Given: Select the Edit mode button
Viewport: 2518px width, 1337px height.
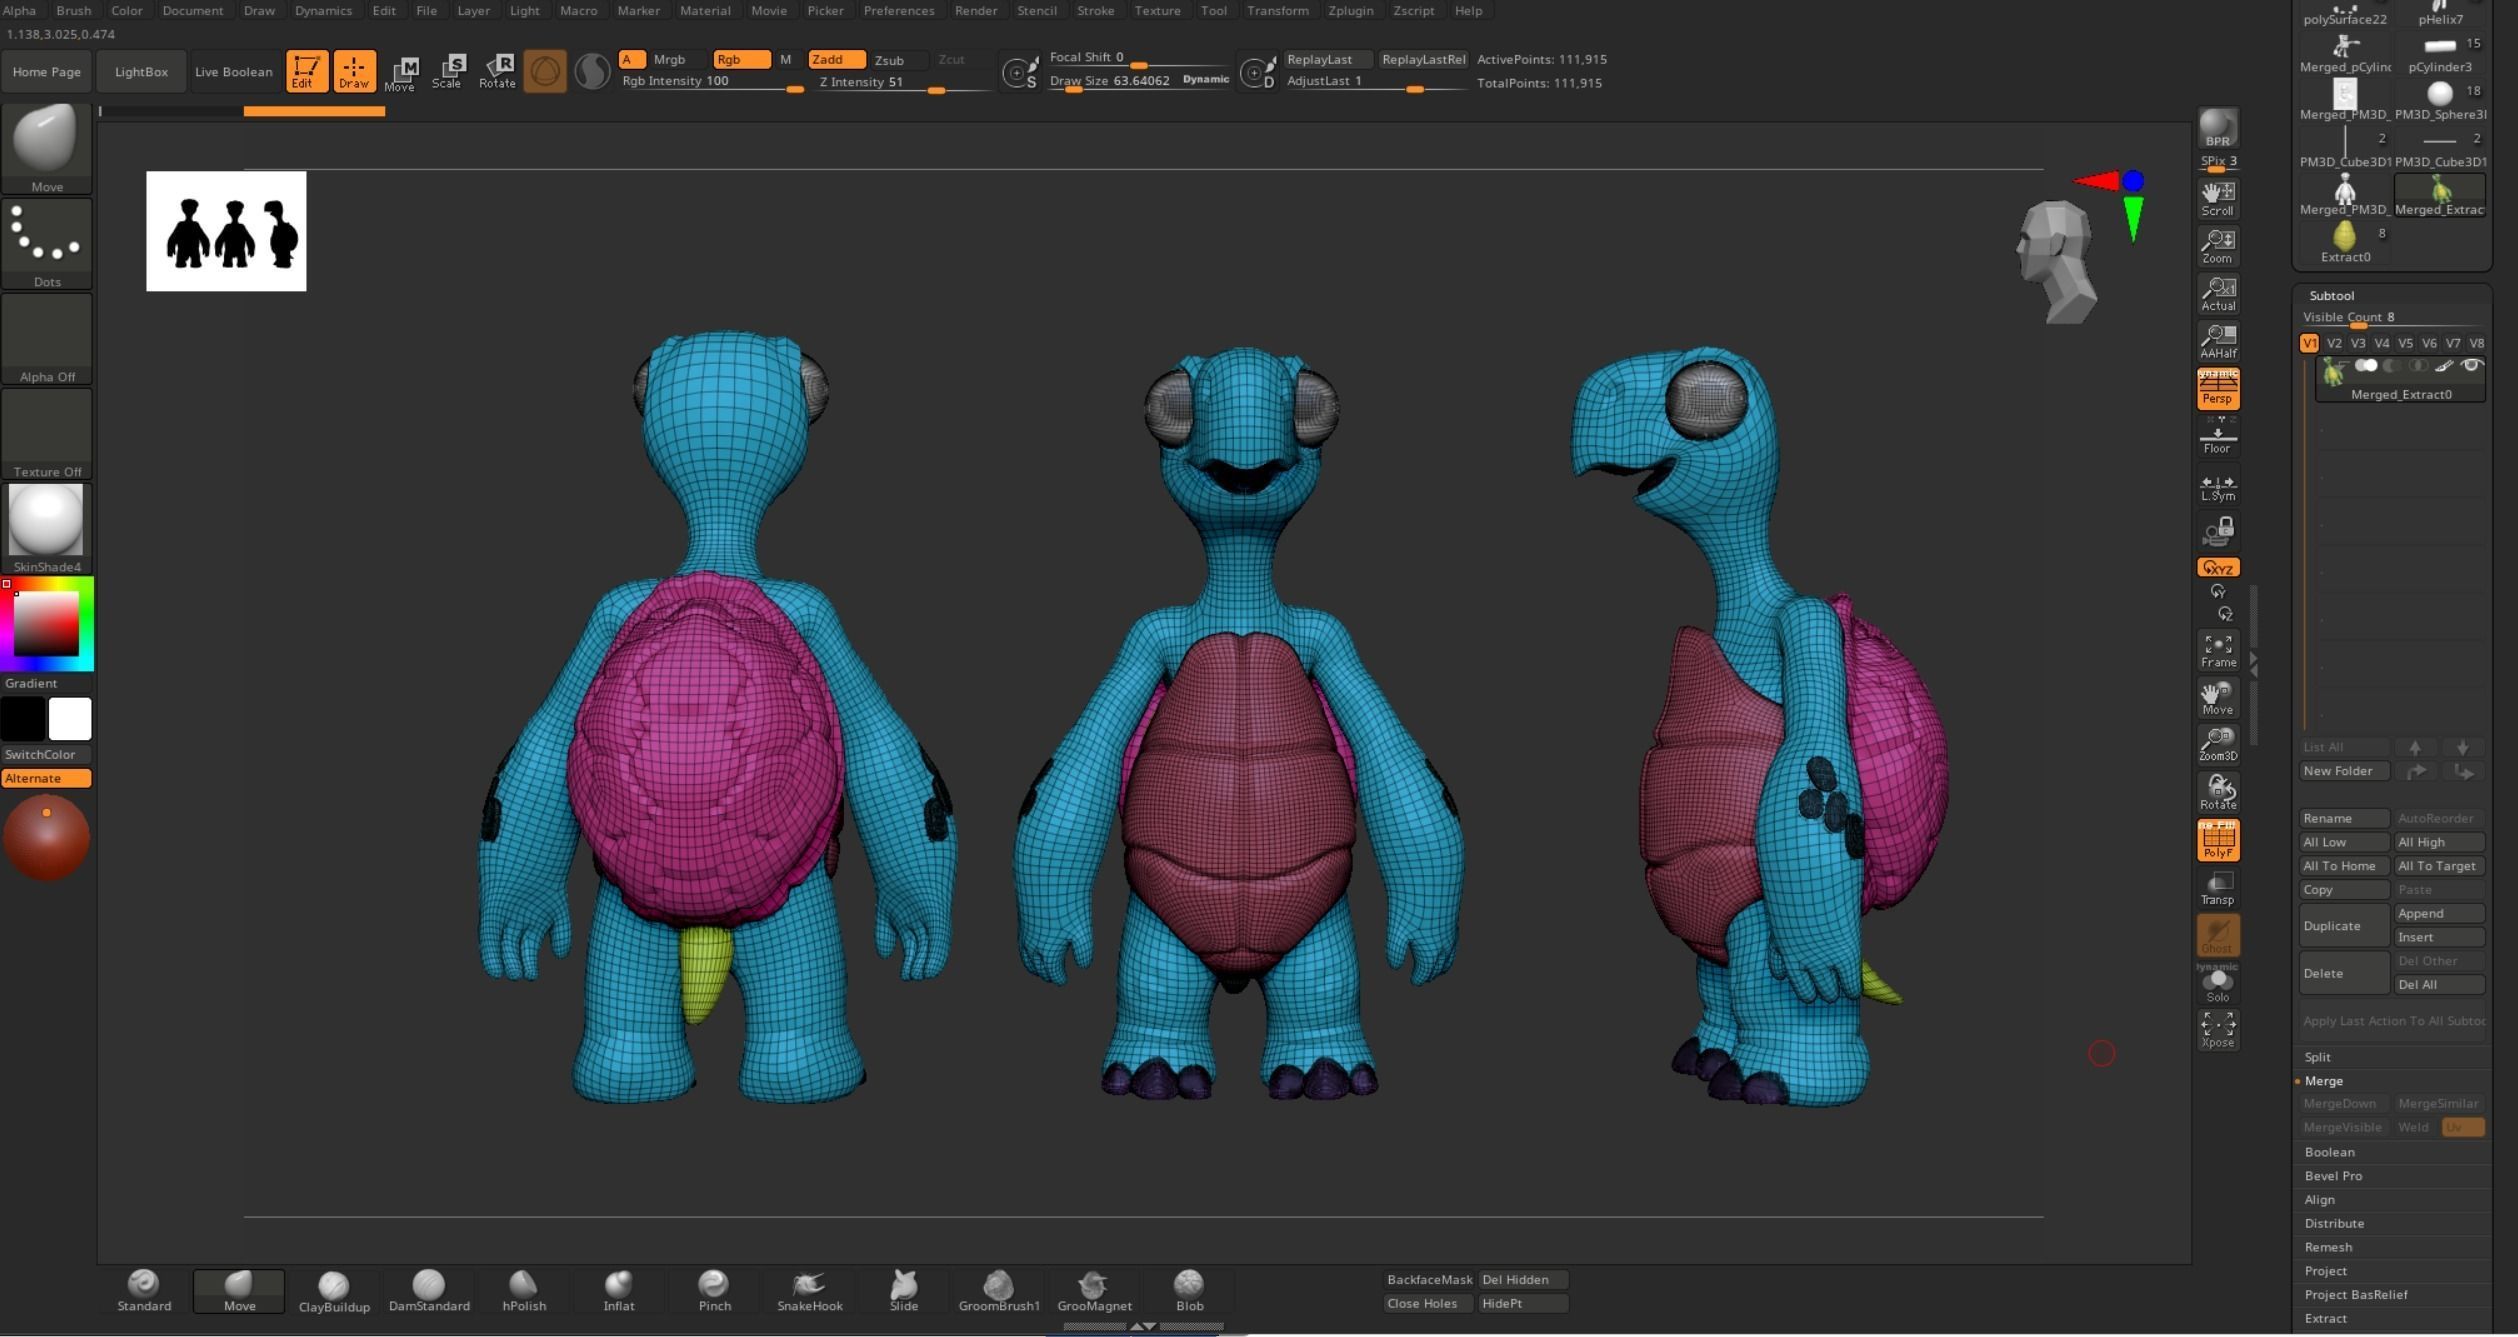Looking at the screenshot, I should [306, 71].
